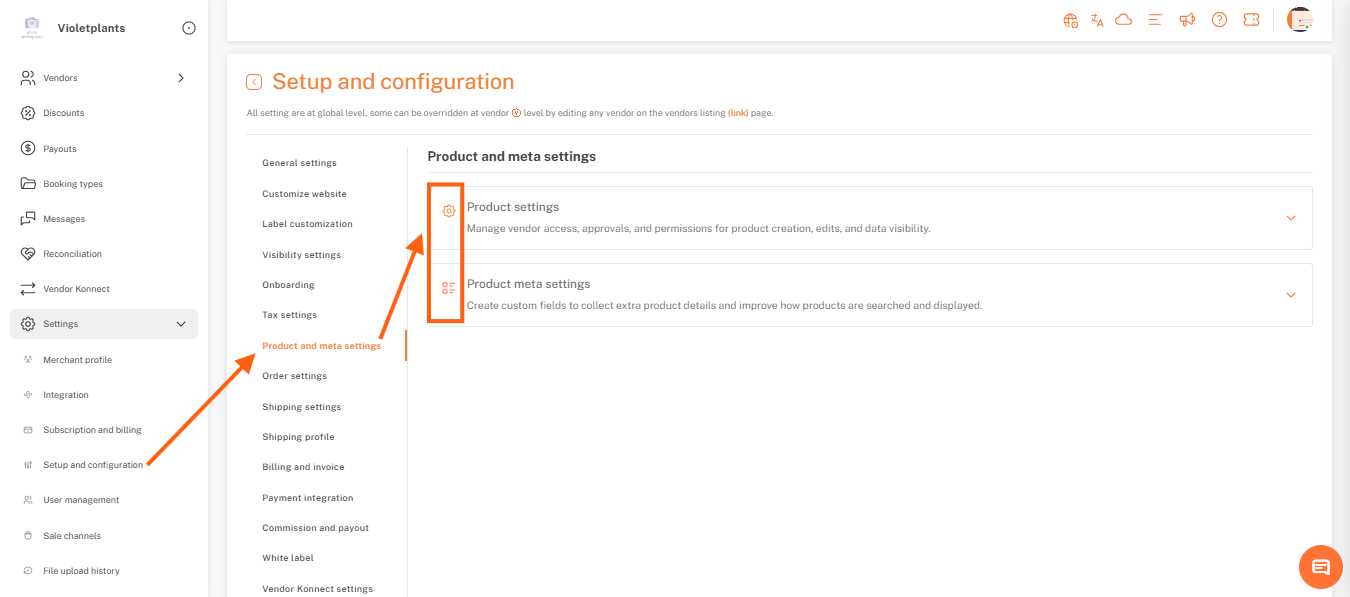The width and height of the screenshot is (1350, 597).
Task: Open the translate language icon
Action: tap(1097, 20)
